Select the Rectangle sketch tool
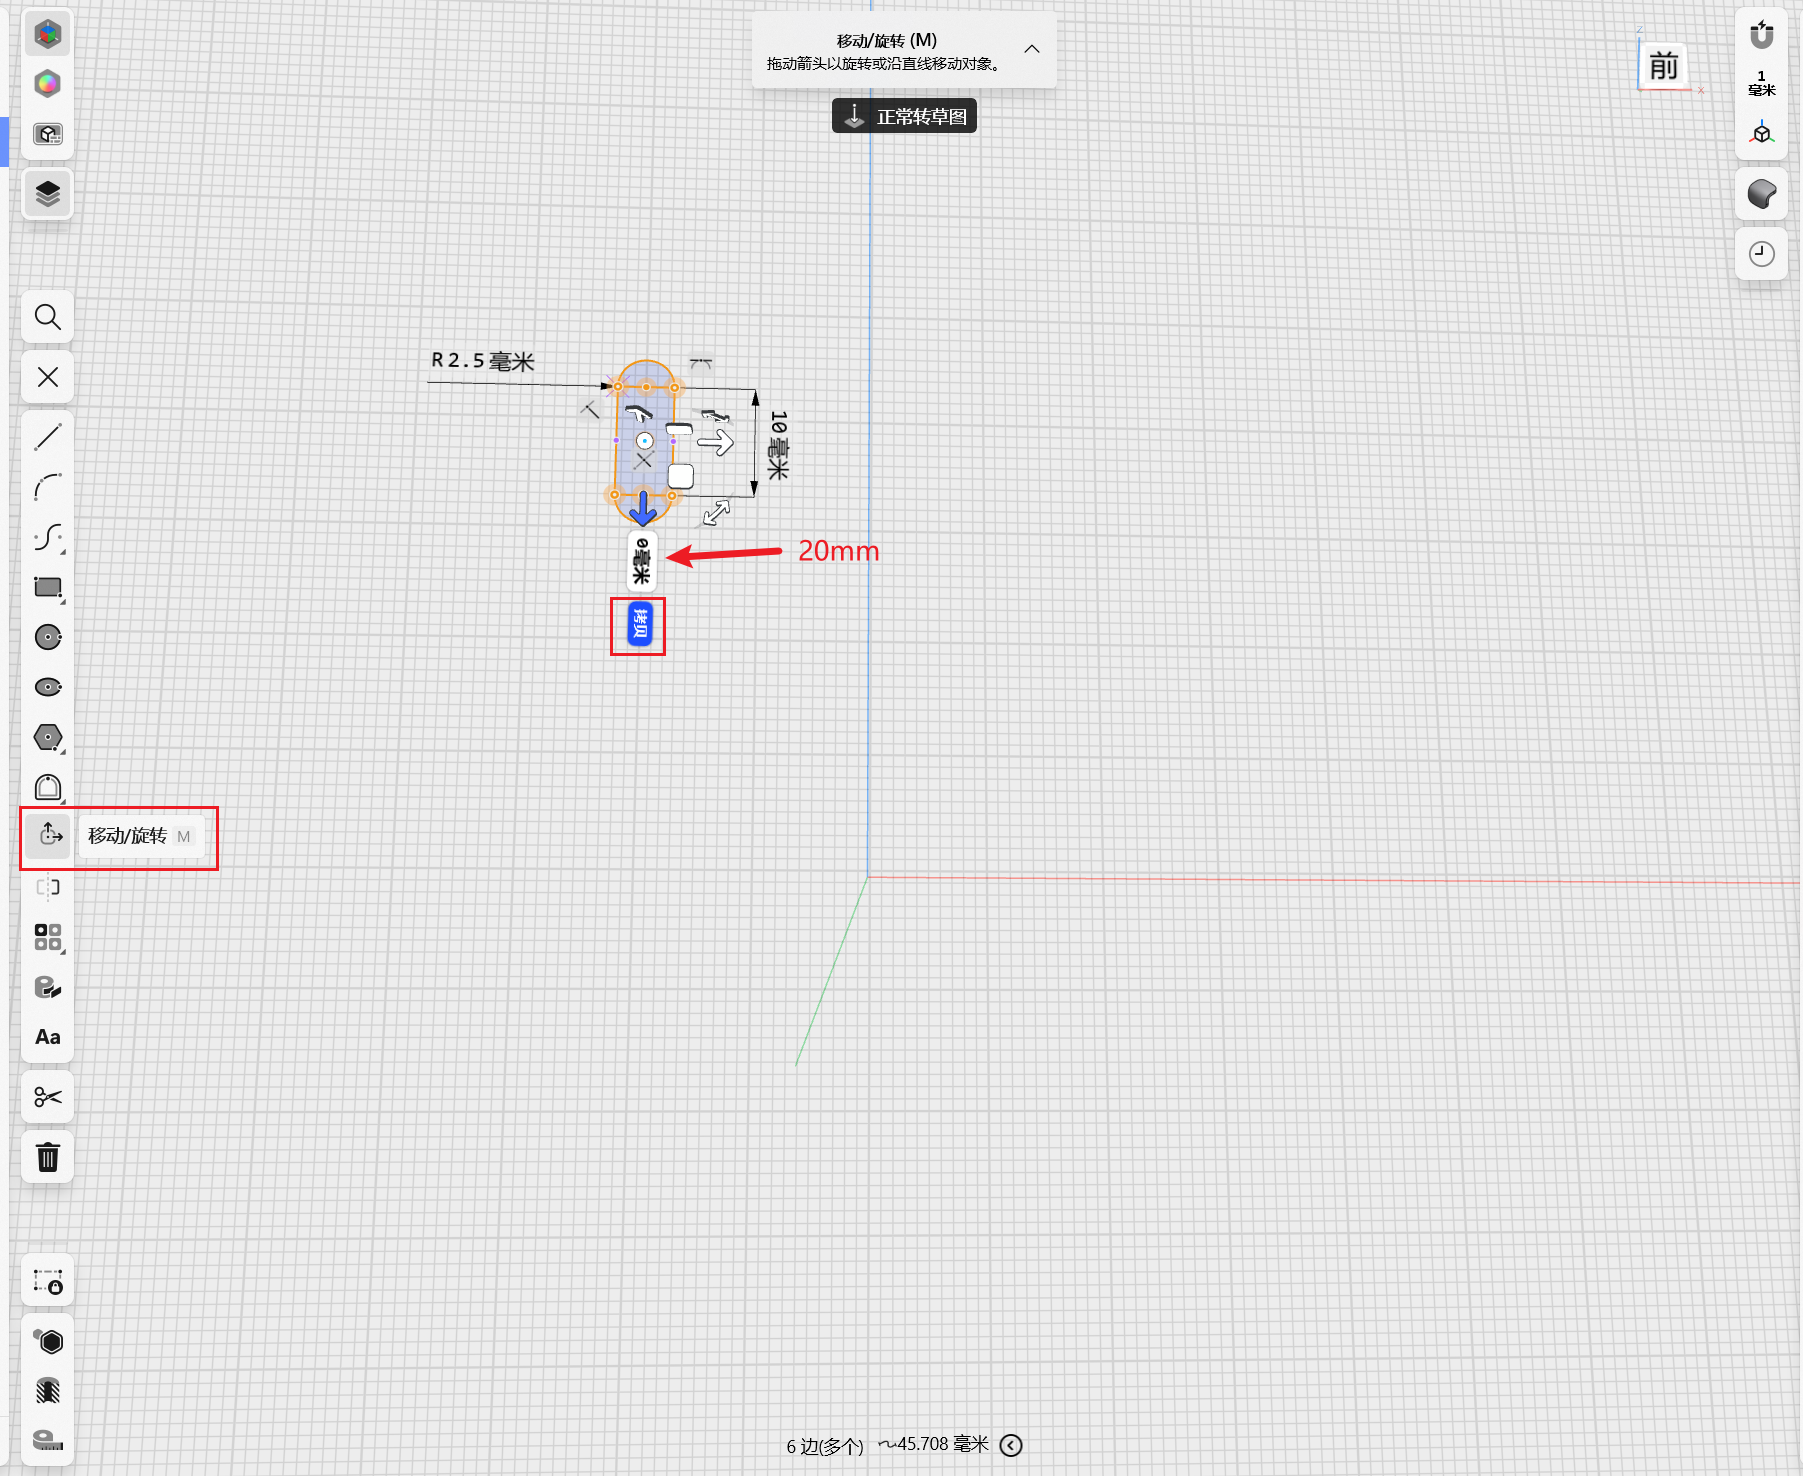 click(47, 587)
